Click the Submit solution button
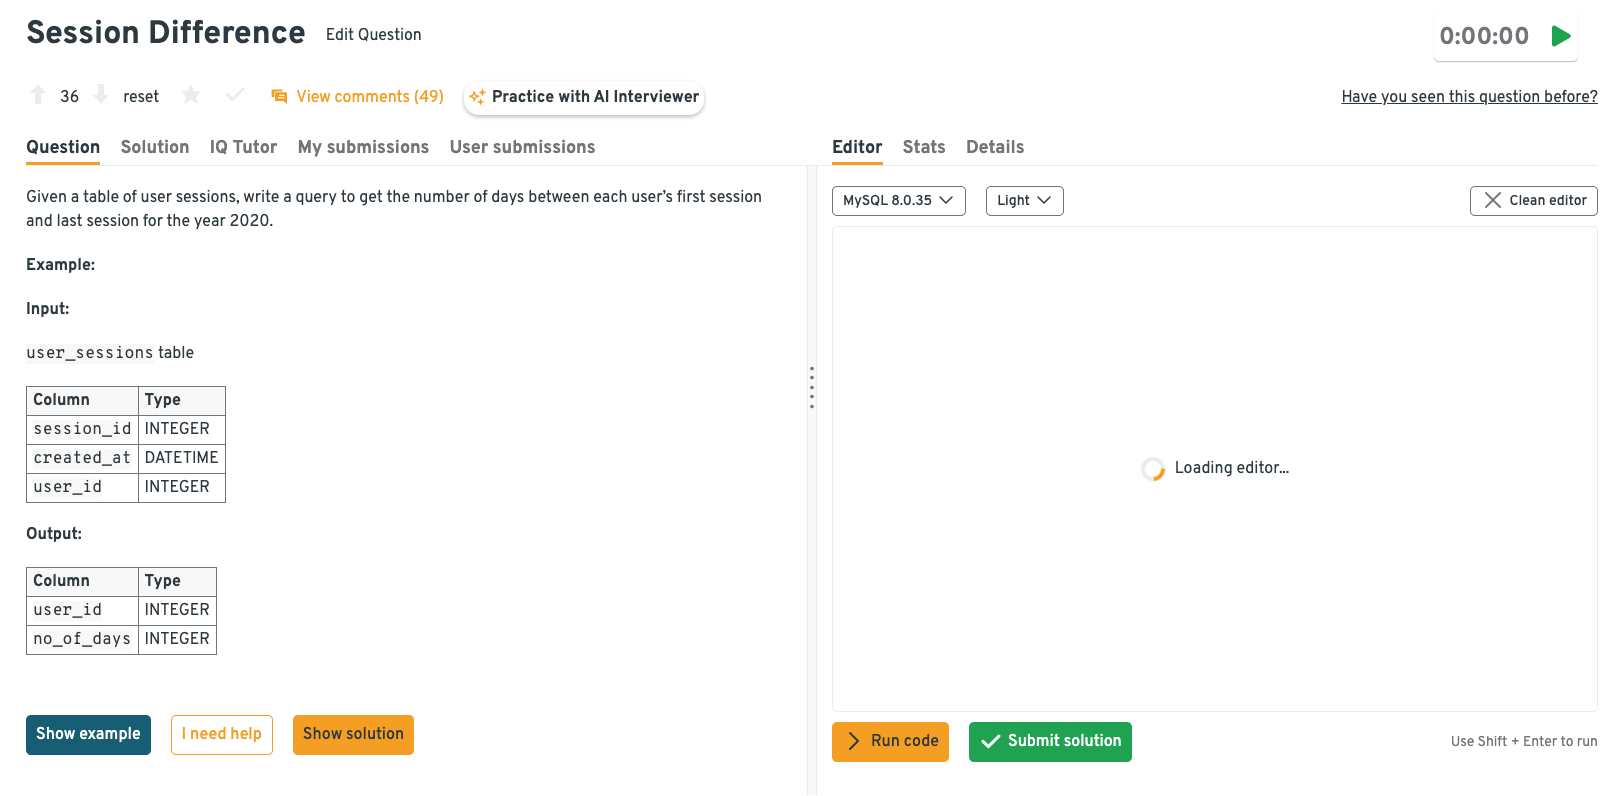This screenshot has height=796, width=1624. (1050, 741)
